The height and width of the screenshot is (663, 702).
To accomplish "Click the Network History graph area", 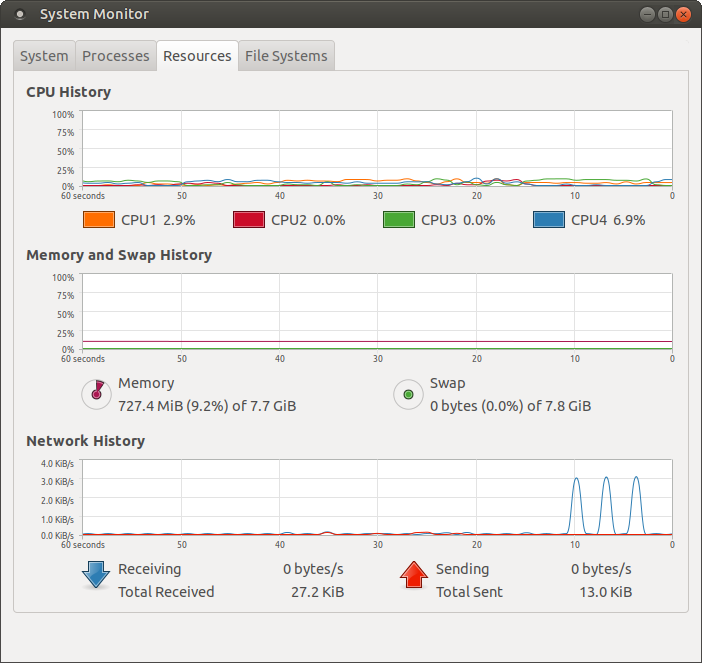I will [x=377, y=497].
